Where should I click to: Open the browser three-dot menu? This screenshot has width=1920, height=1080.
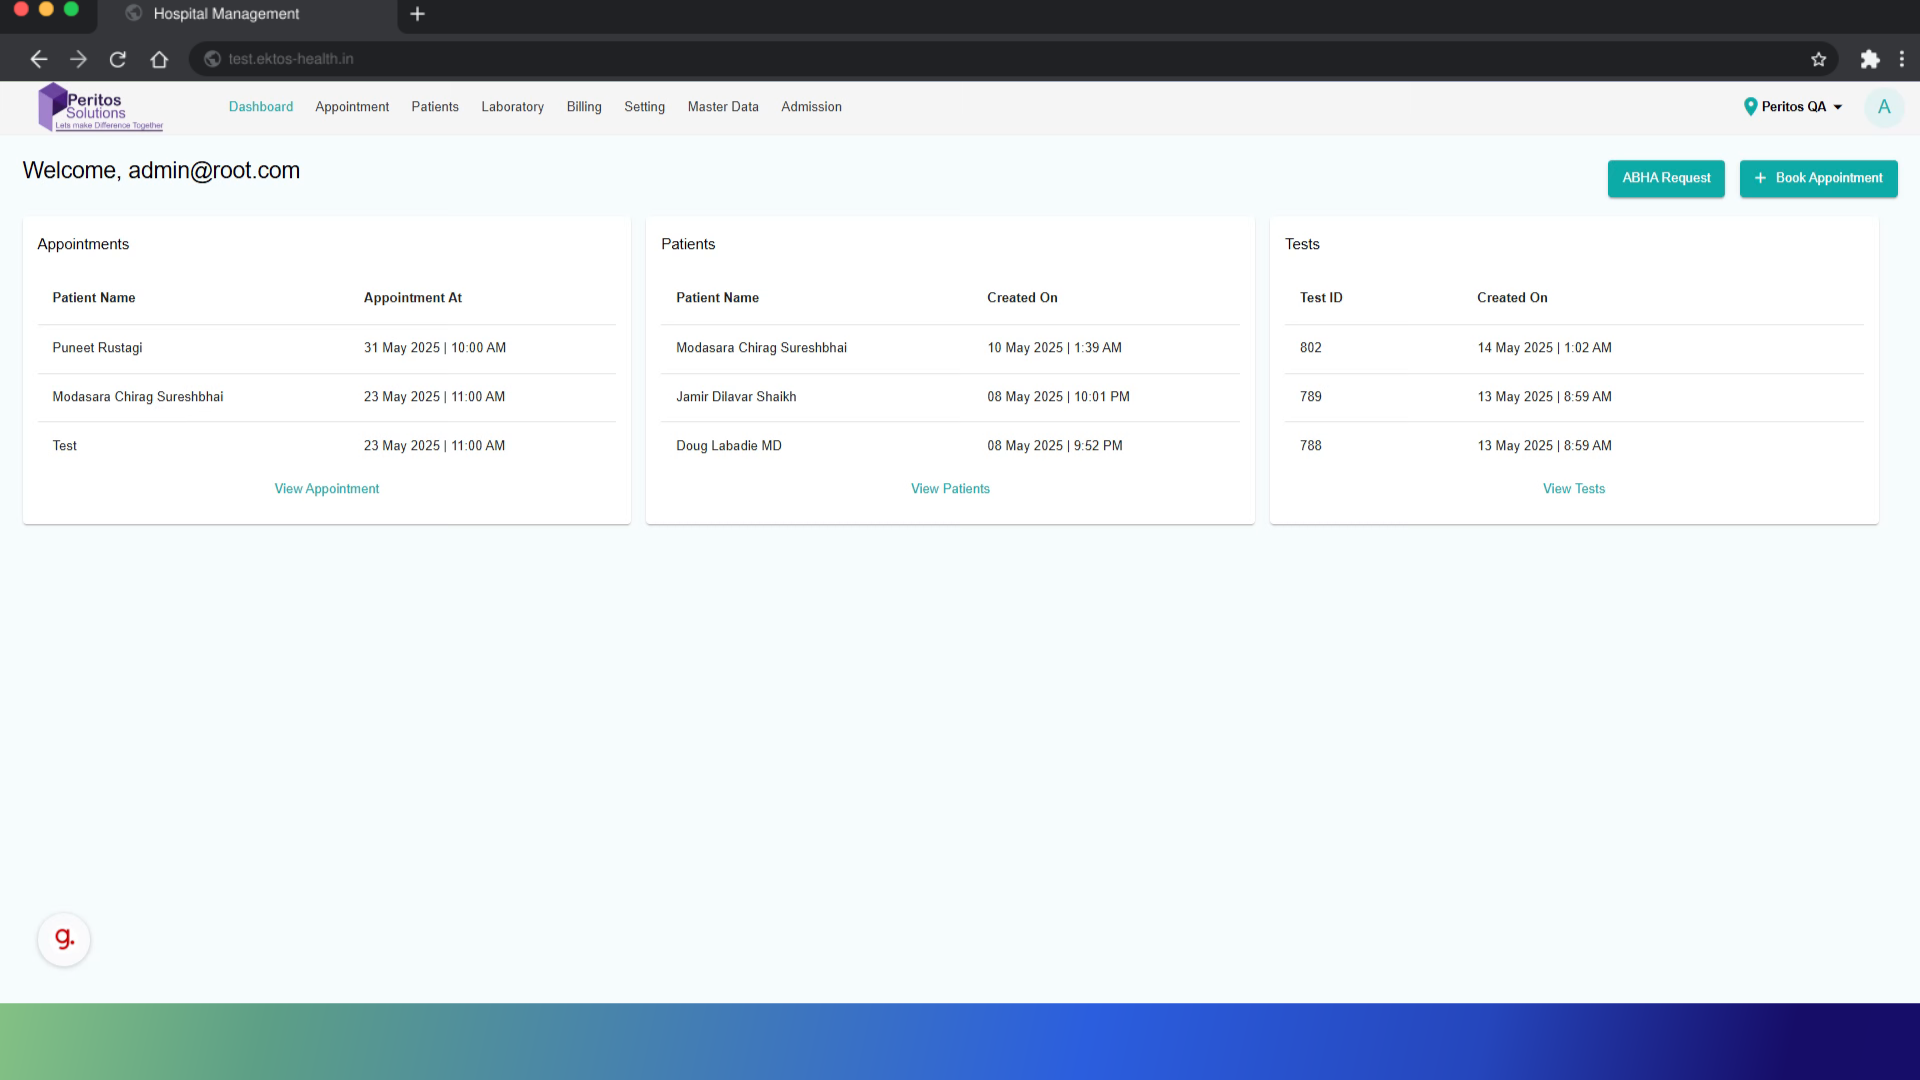[1901, 59]
